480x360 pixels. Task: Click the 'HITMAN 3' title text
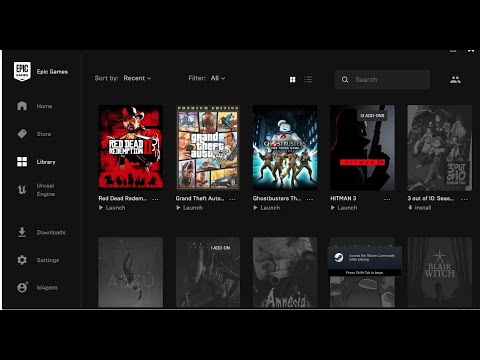(x=343, y=198)
